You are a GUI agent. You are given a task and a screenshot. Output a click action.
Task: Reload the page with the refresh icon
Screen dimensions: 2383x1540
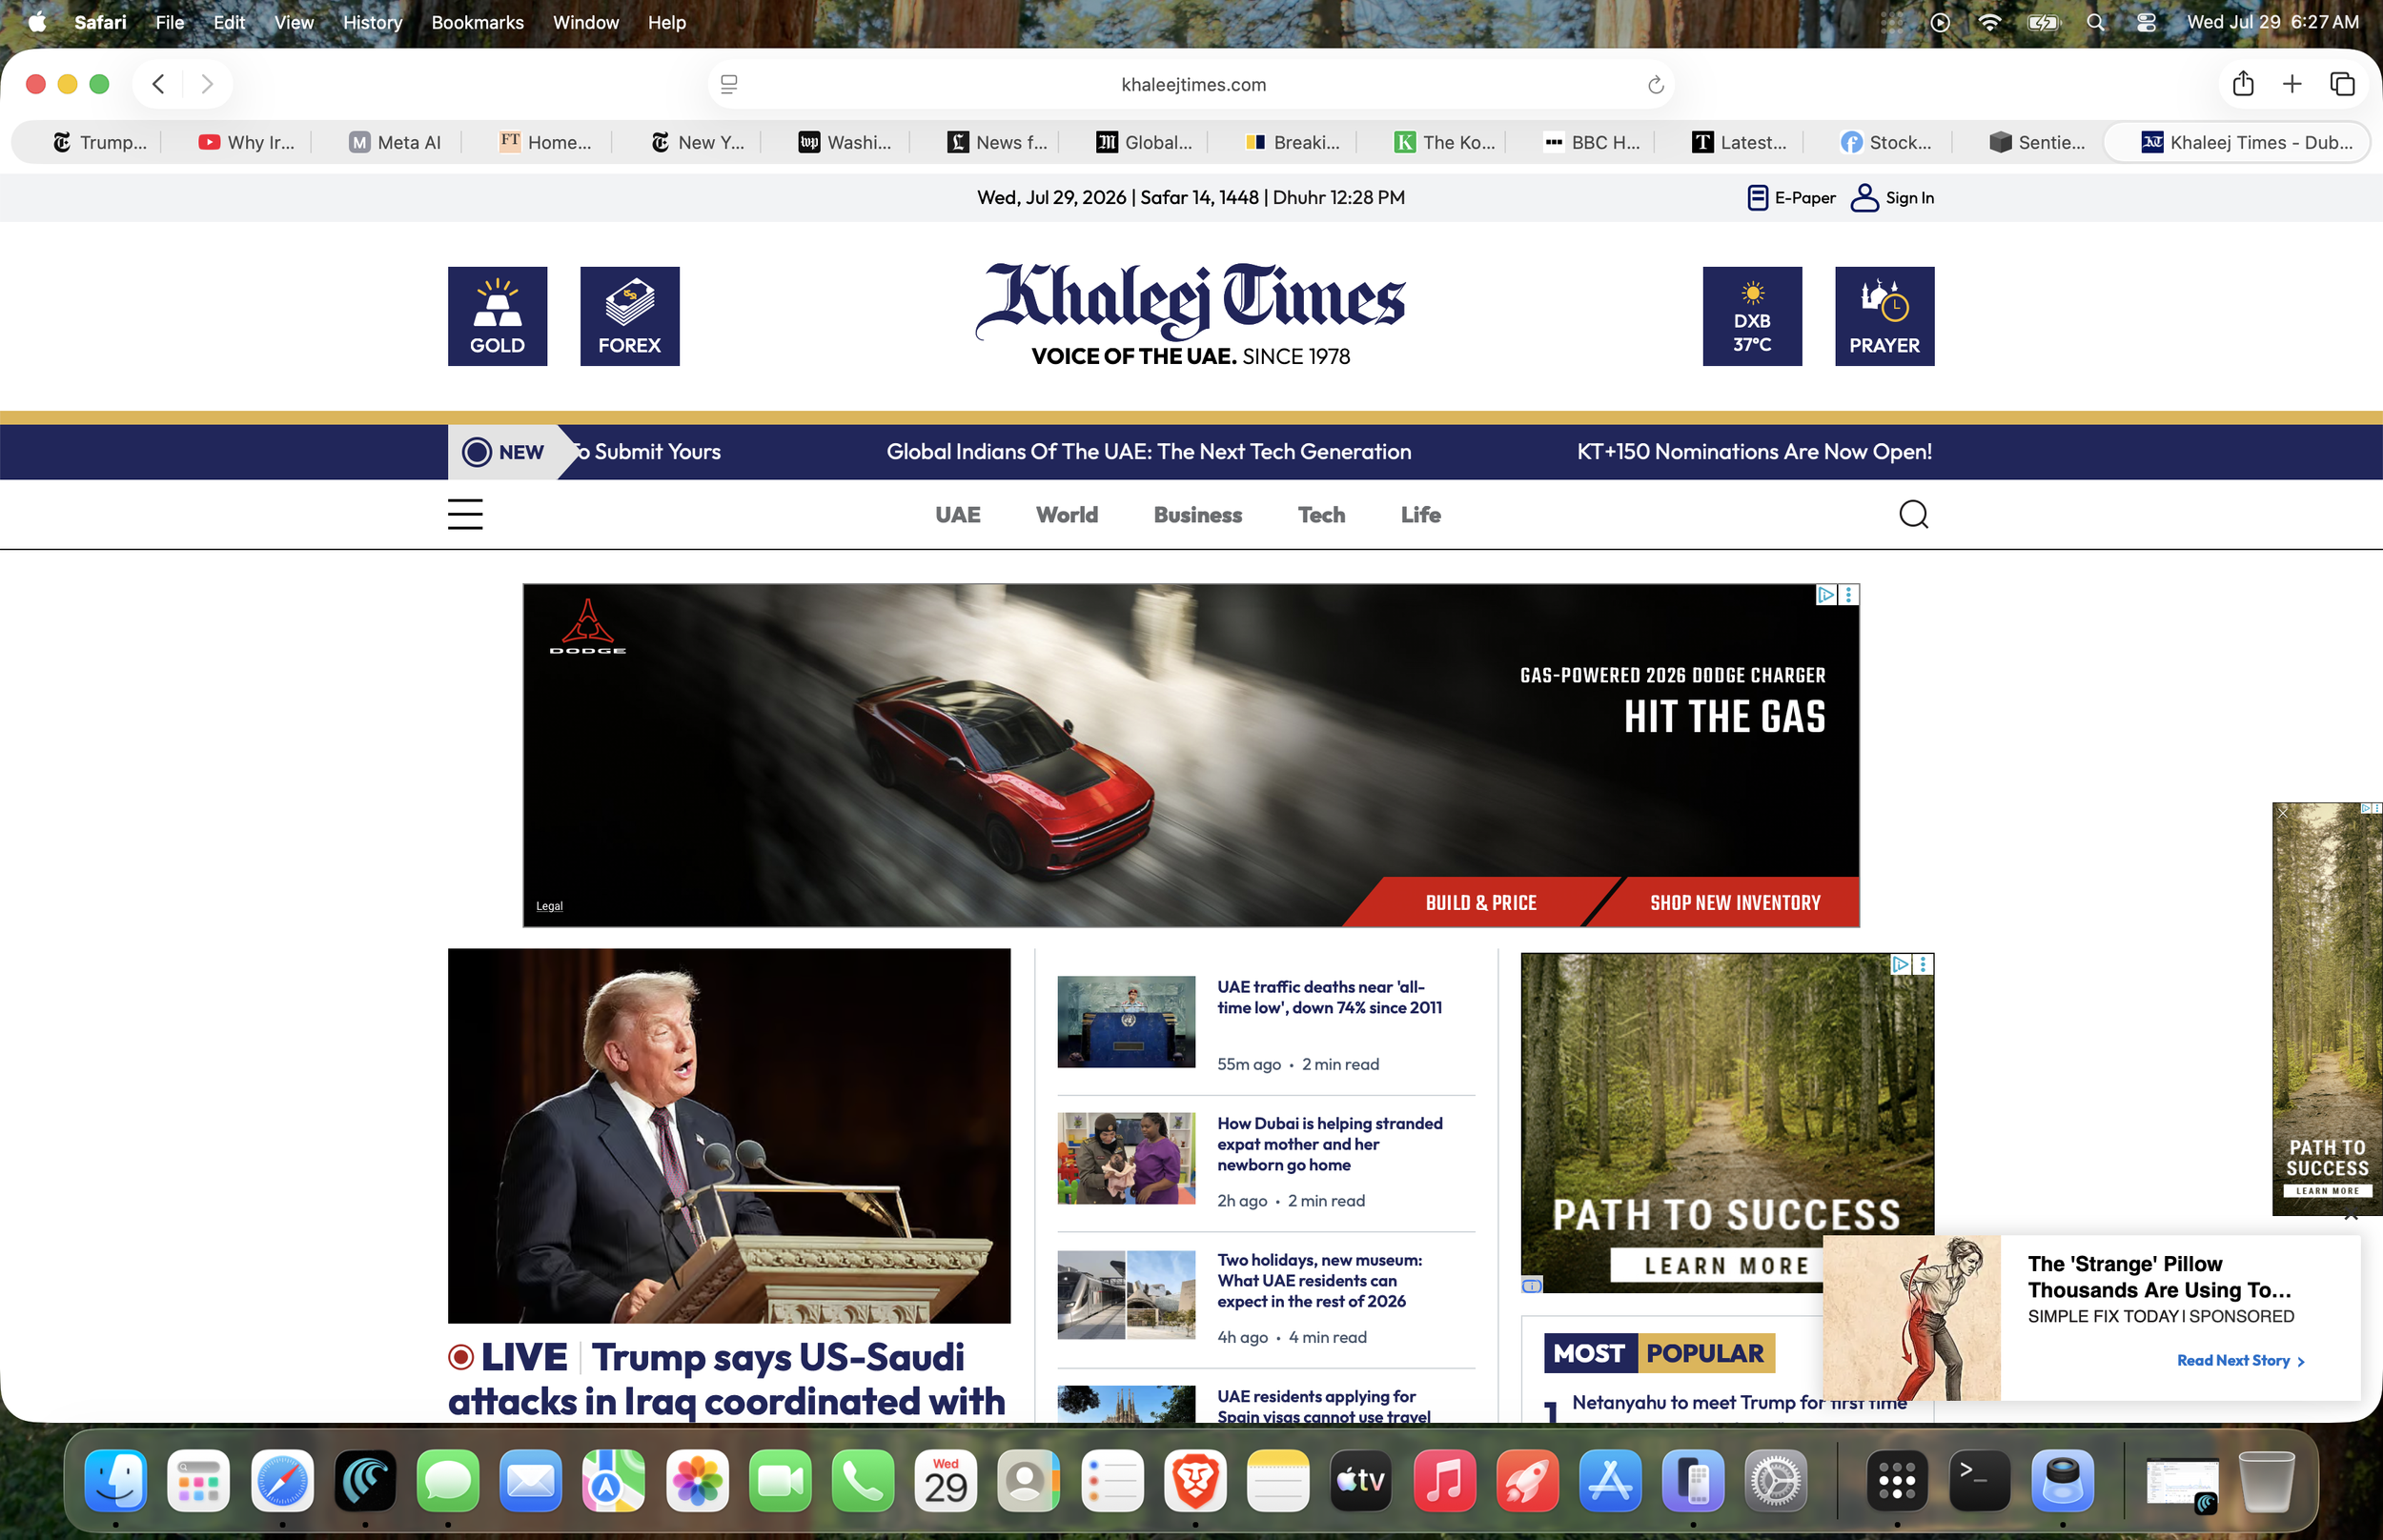point(1655,85)
